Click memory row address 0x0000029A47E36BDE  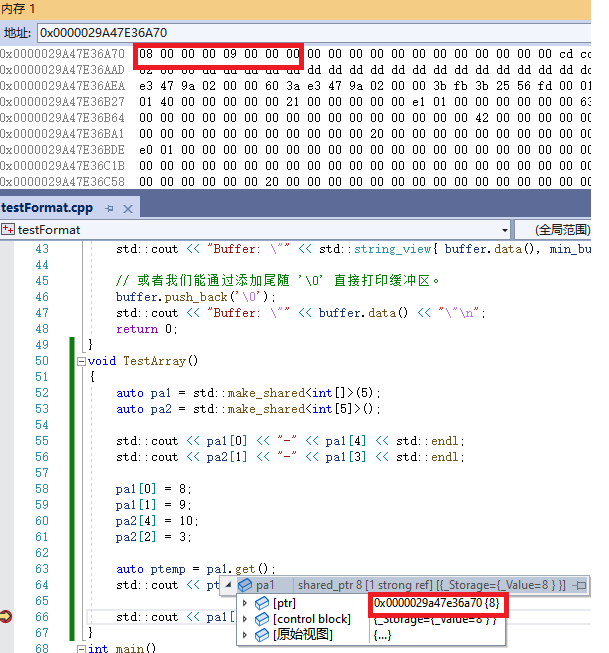pyautogui.click(x=62, y=150)
